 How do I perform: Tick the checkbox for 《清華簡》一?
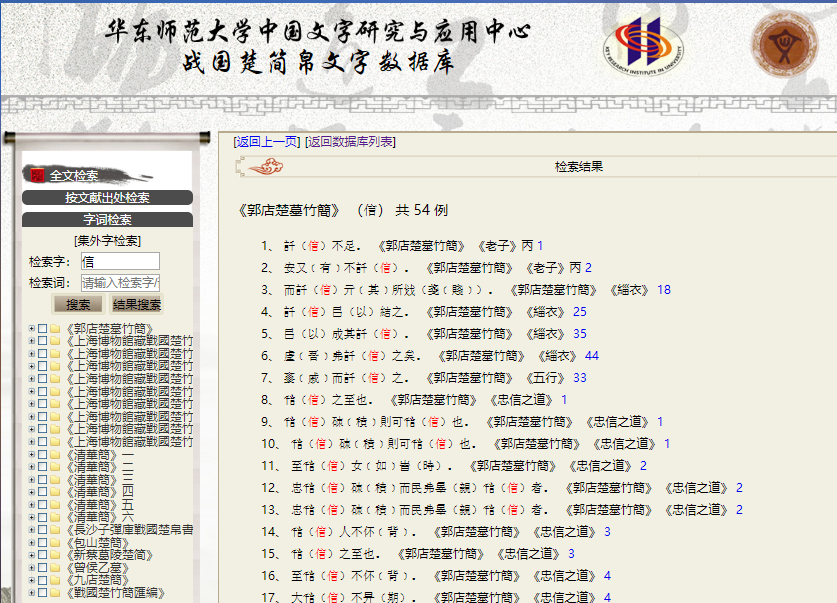point(43,455)
